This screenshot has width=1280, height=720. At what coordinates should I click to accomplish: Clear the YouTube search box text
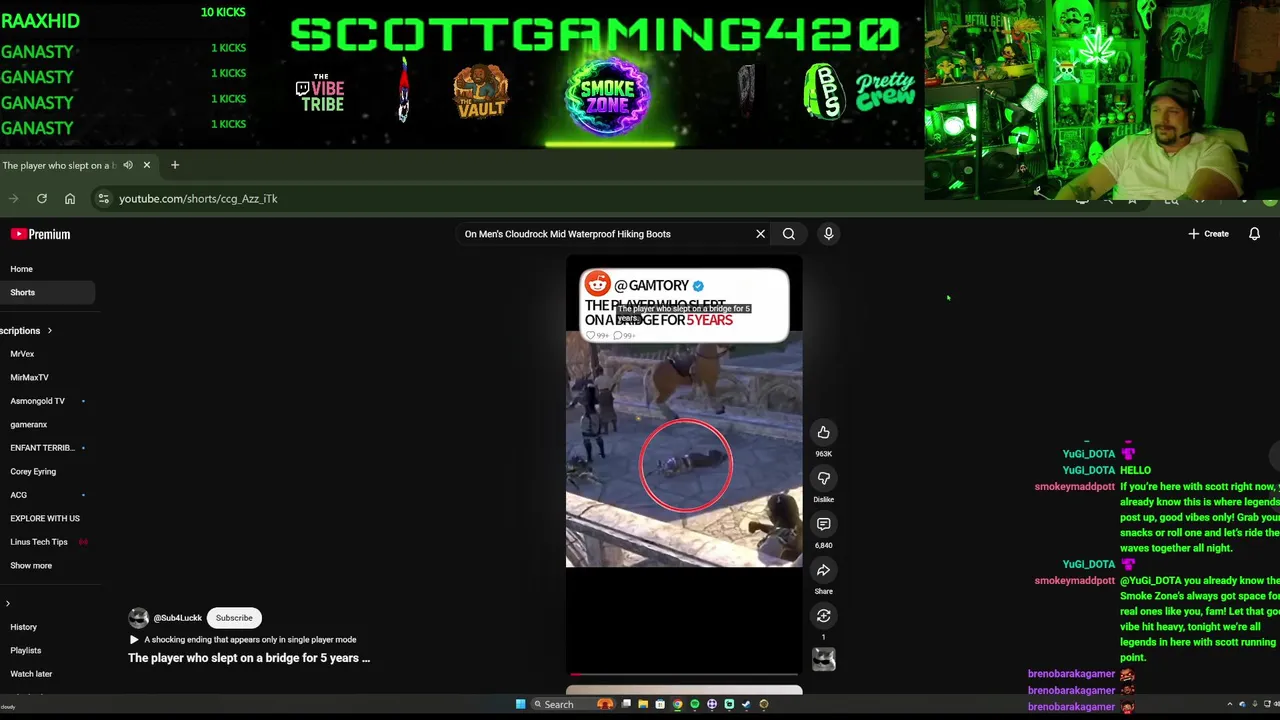tap(760, 234)
